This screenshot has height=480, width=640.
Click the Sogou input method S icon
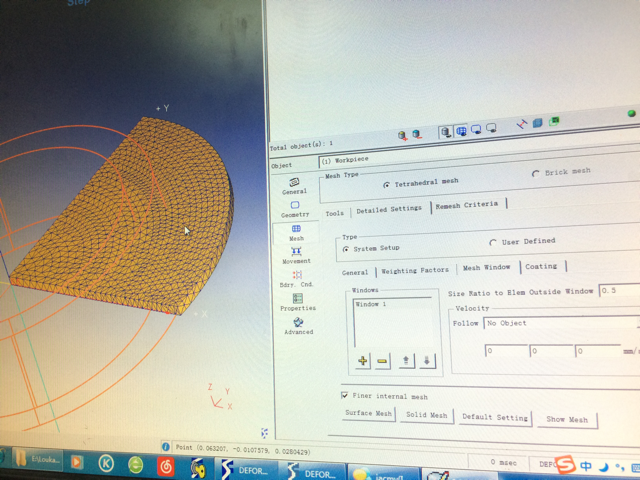pyautogui.click(x=565, y=464)
